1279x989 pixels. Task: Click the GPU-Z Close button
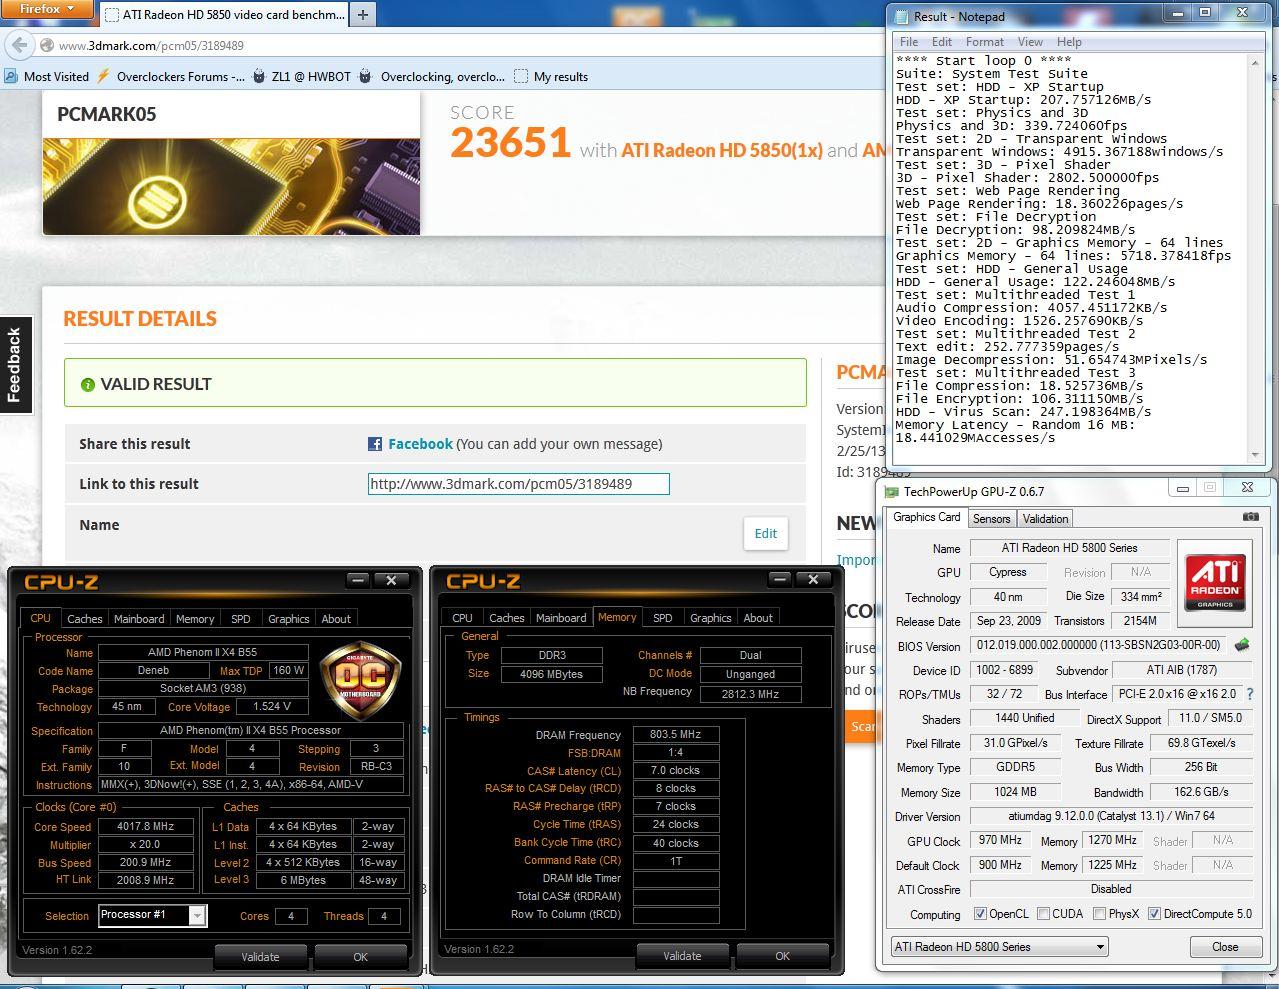tap(1225, 946)
